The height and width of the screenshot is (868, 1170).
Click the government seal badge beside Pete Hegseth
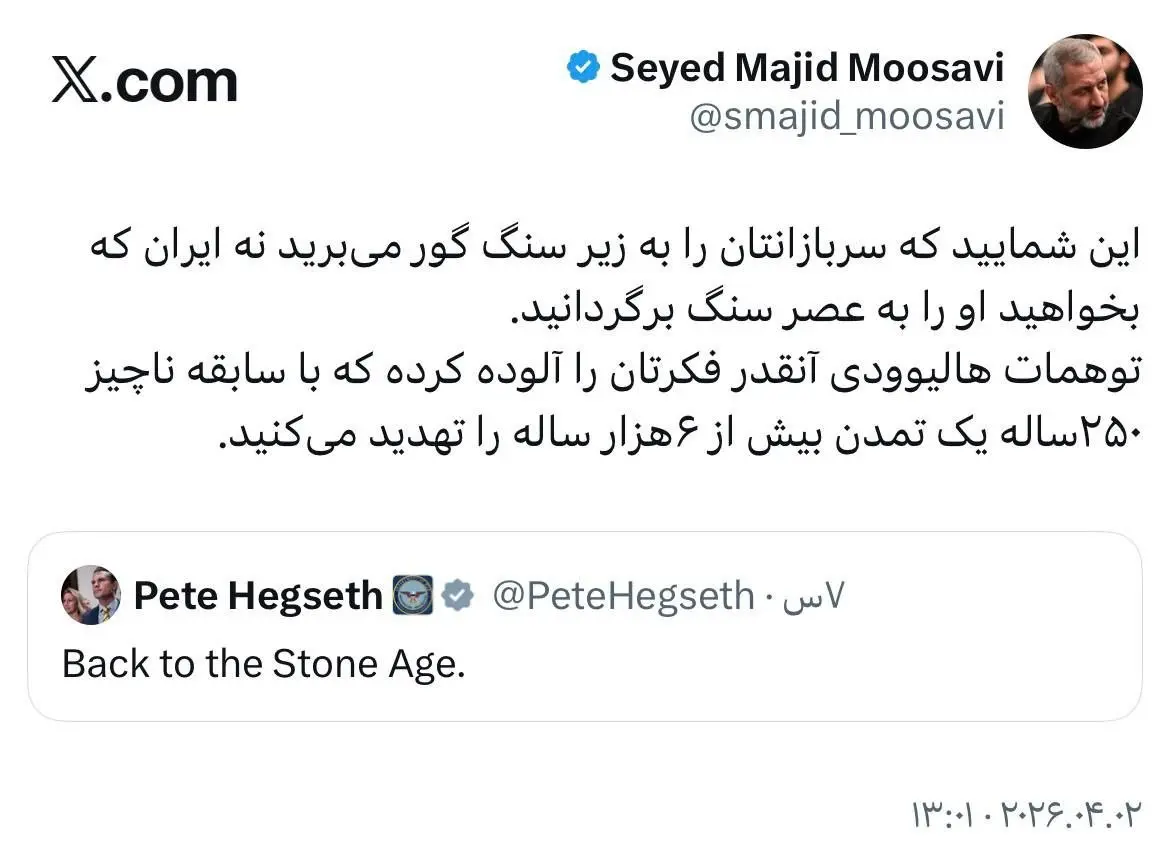pyautogui.click(x=412, y=596)
